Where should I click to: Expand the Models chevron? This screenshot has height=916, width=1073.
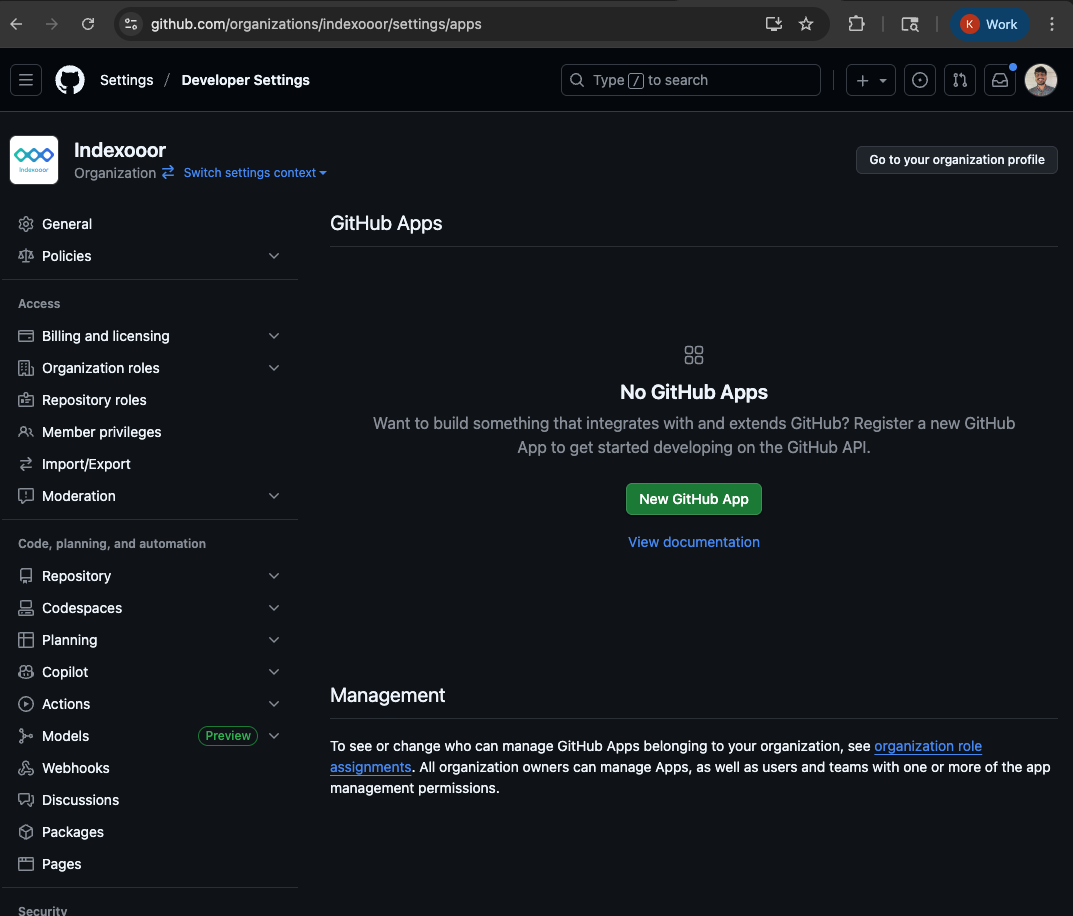(274, 736)
